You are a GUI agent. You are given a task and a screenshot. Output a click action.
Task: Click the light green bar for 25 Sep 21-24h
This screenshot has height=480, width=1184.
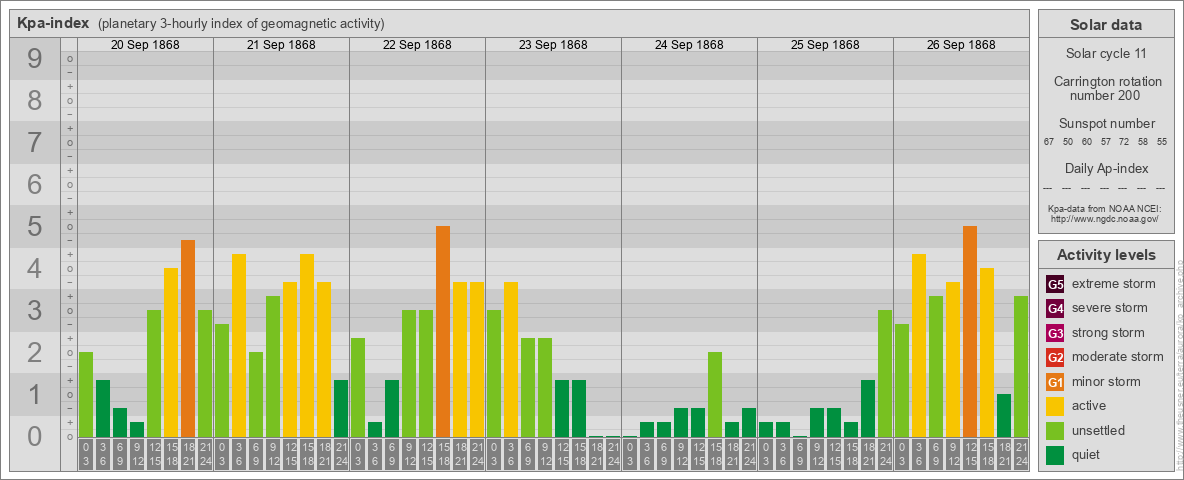[x=885, y=373]
